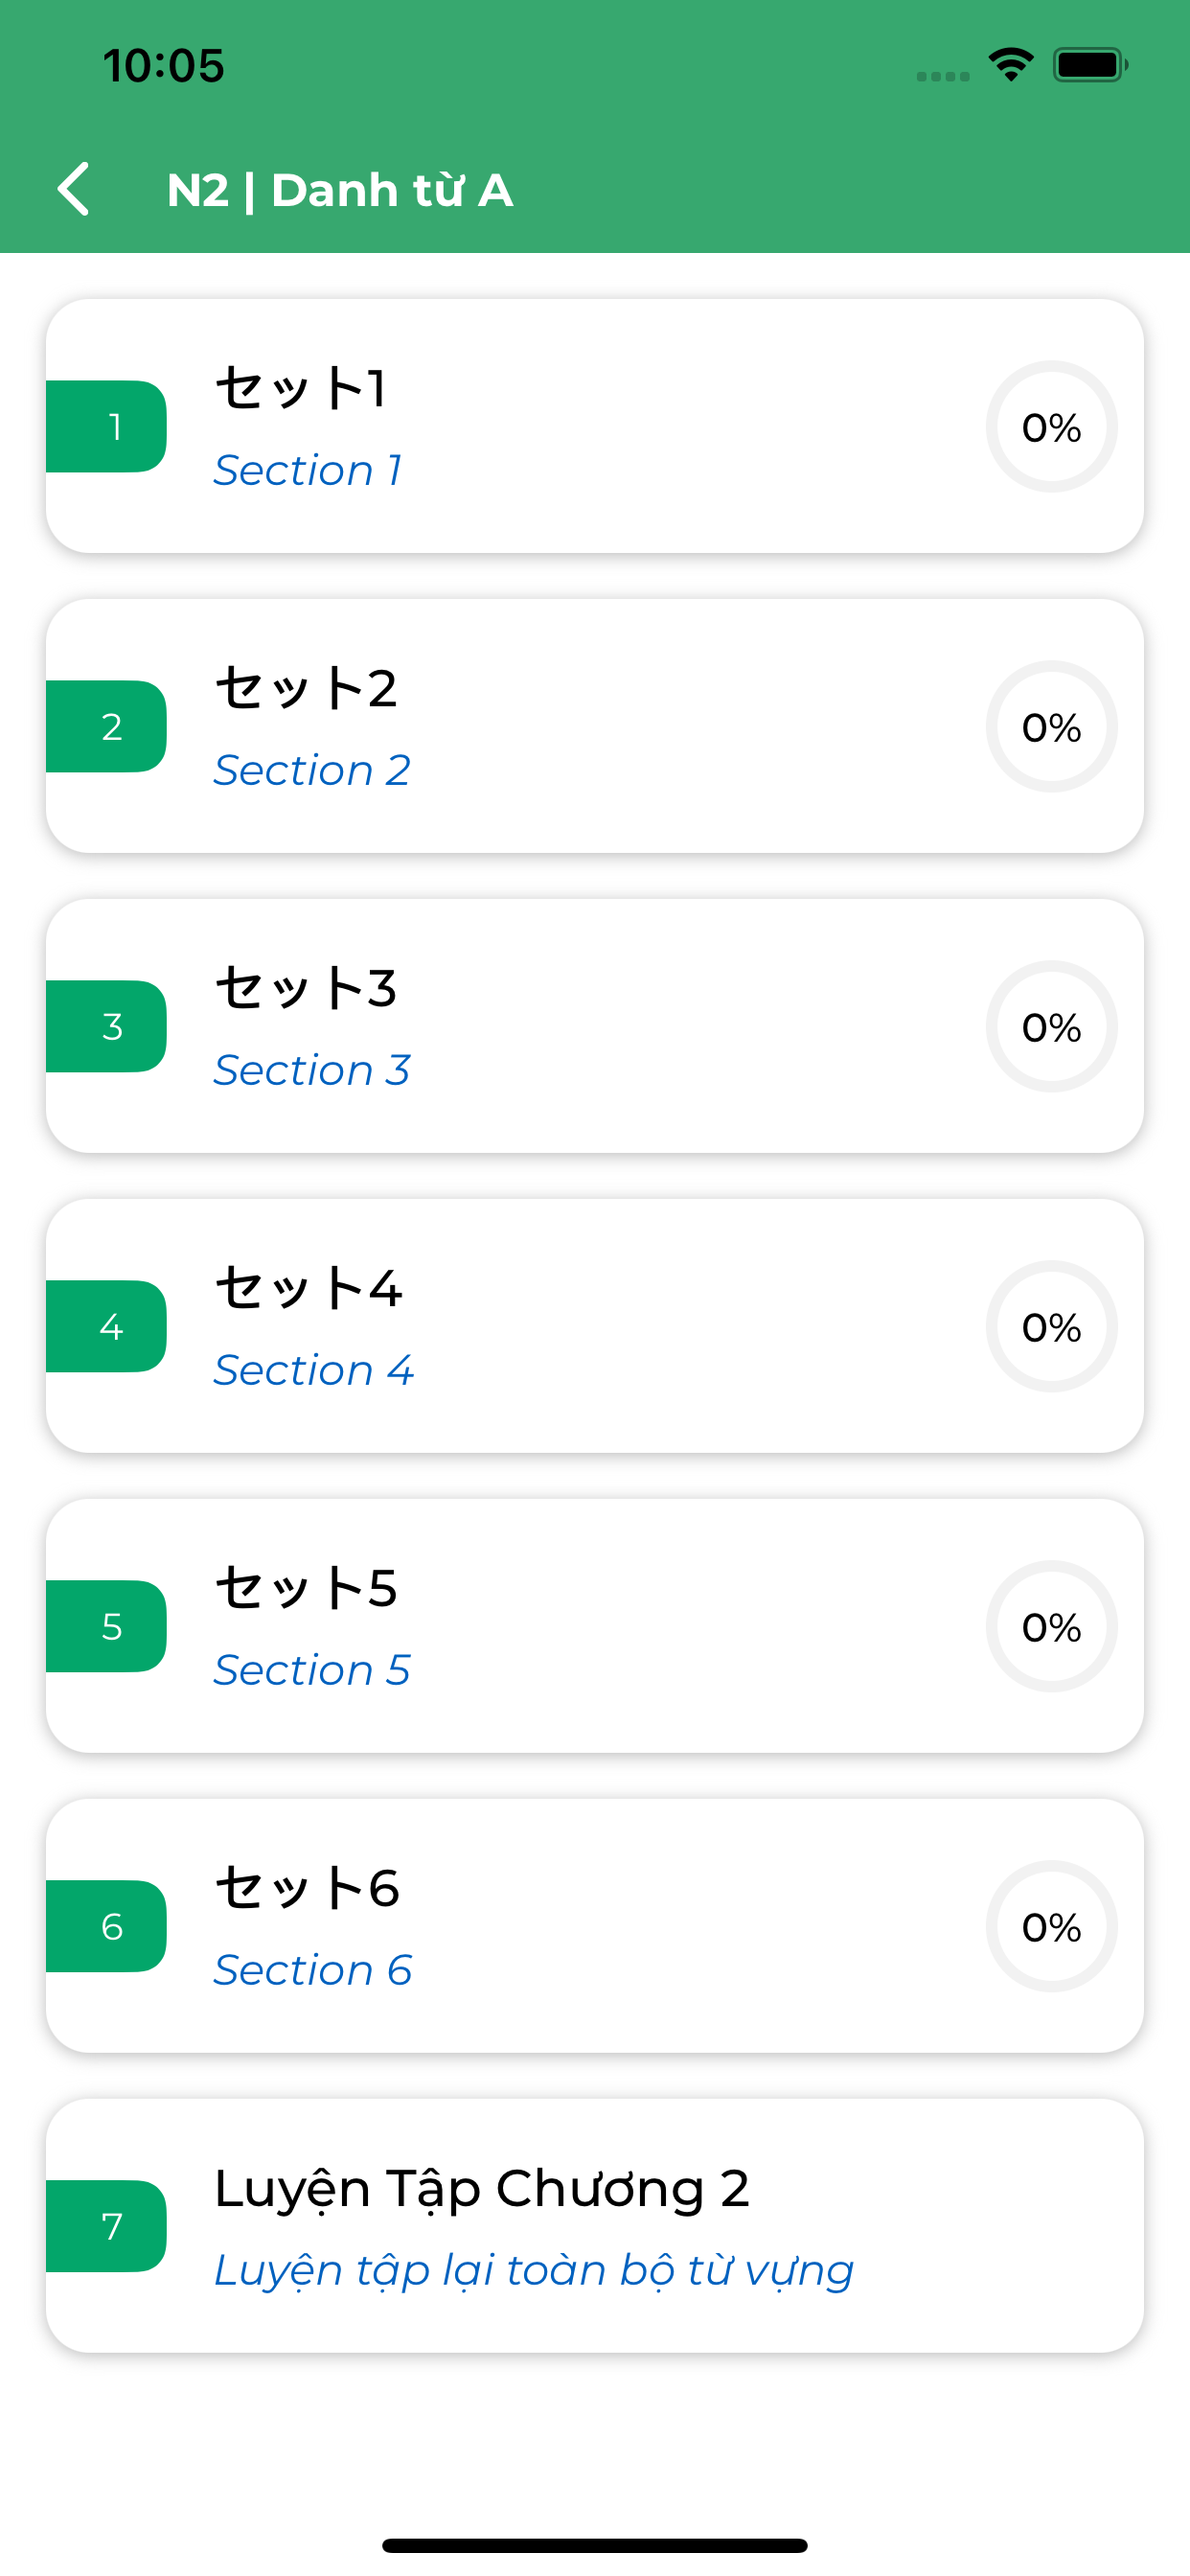This screenshot has height=2576, width=1190.
Task: Tap the green number 3 badge
Action: tap(106, 1026)
